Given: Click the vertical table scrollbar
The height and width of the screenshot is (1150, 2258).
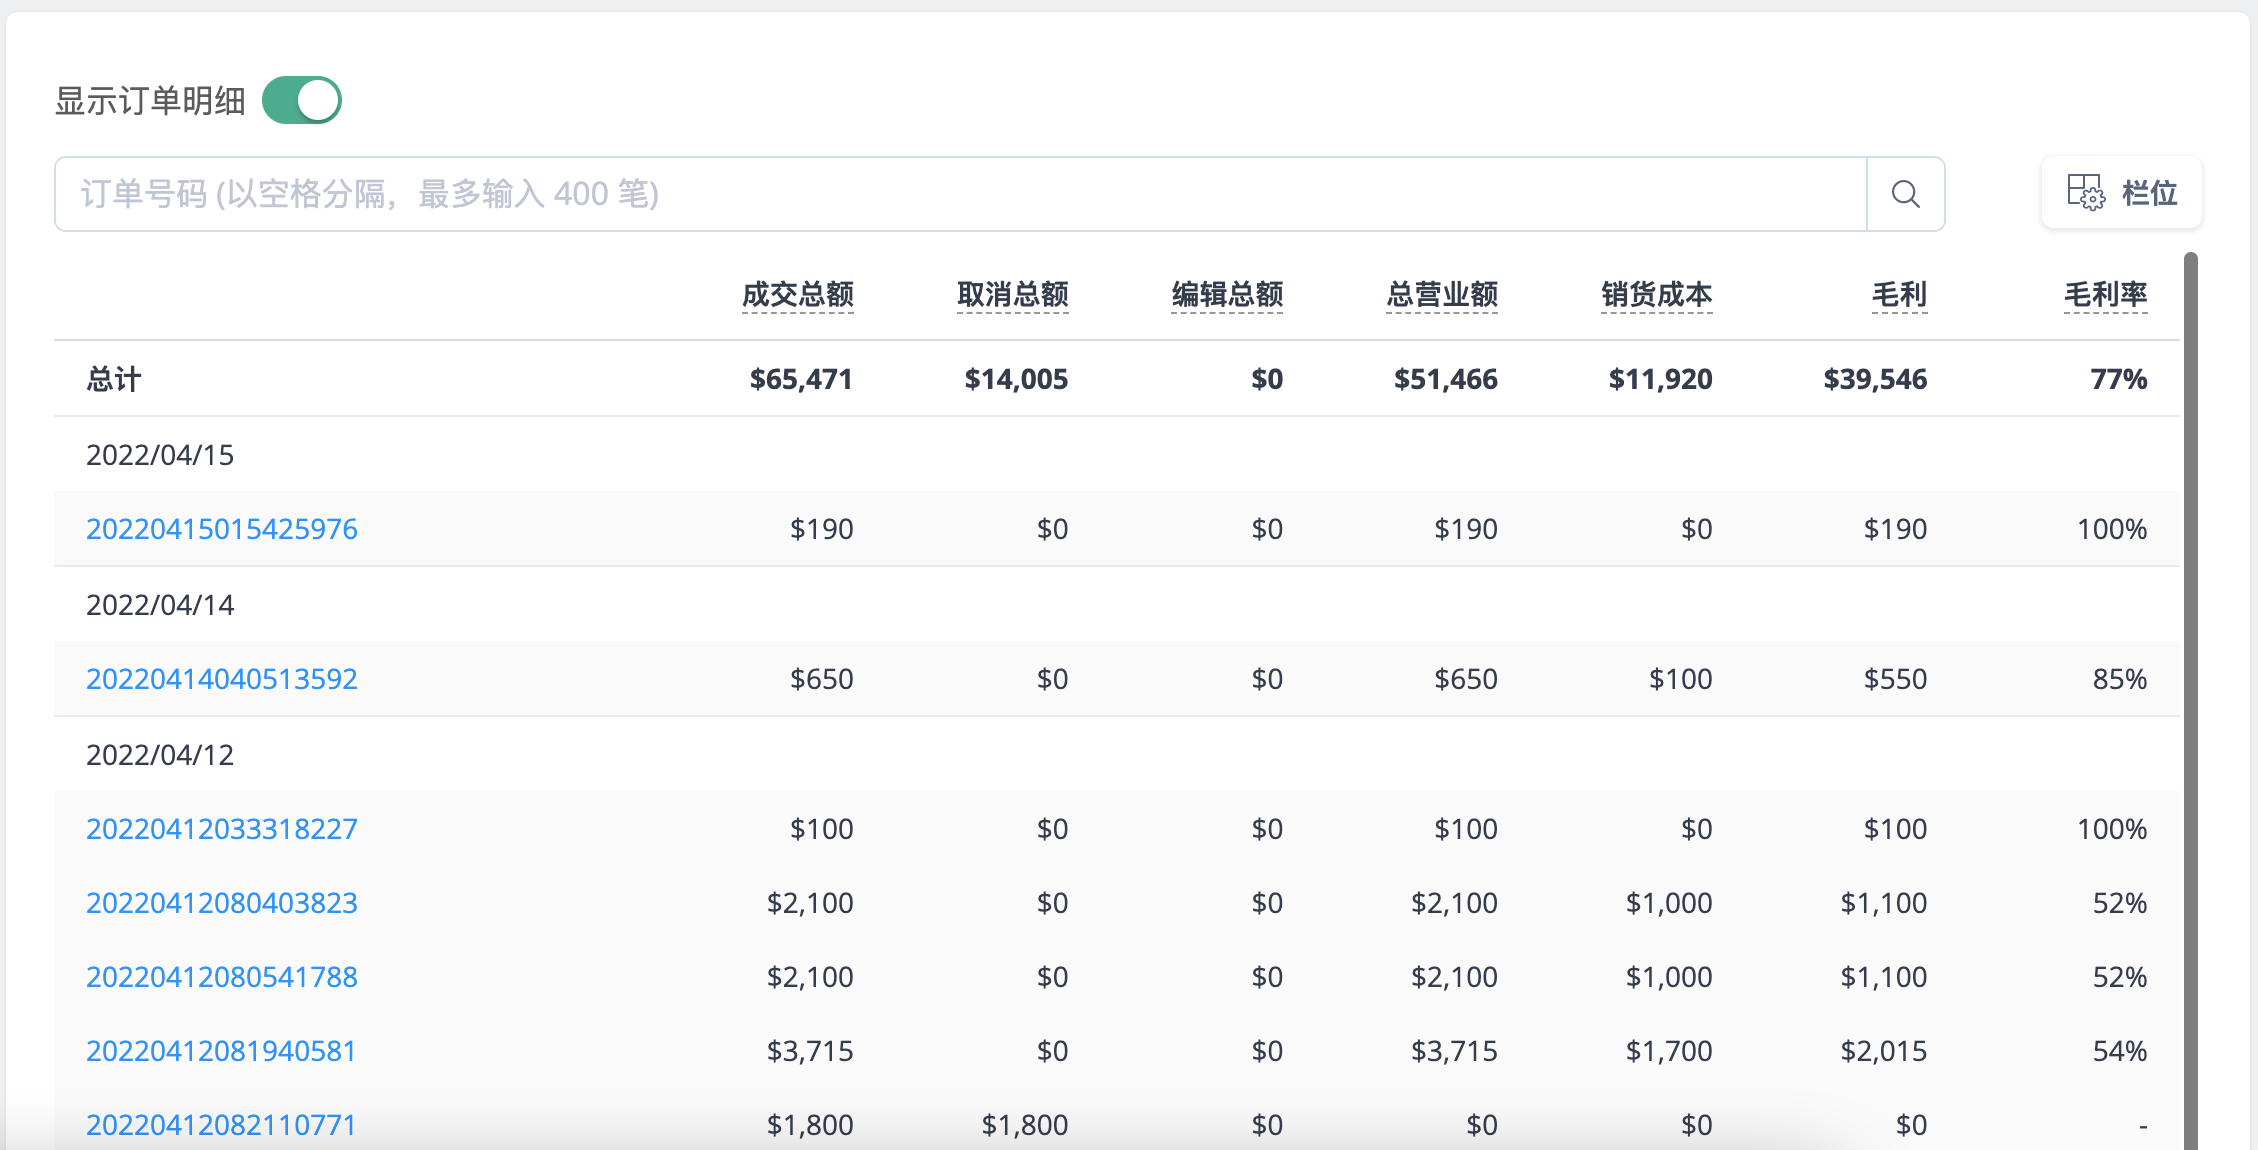Looking at the screenshot, I should [2190, 700].
